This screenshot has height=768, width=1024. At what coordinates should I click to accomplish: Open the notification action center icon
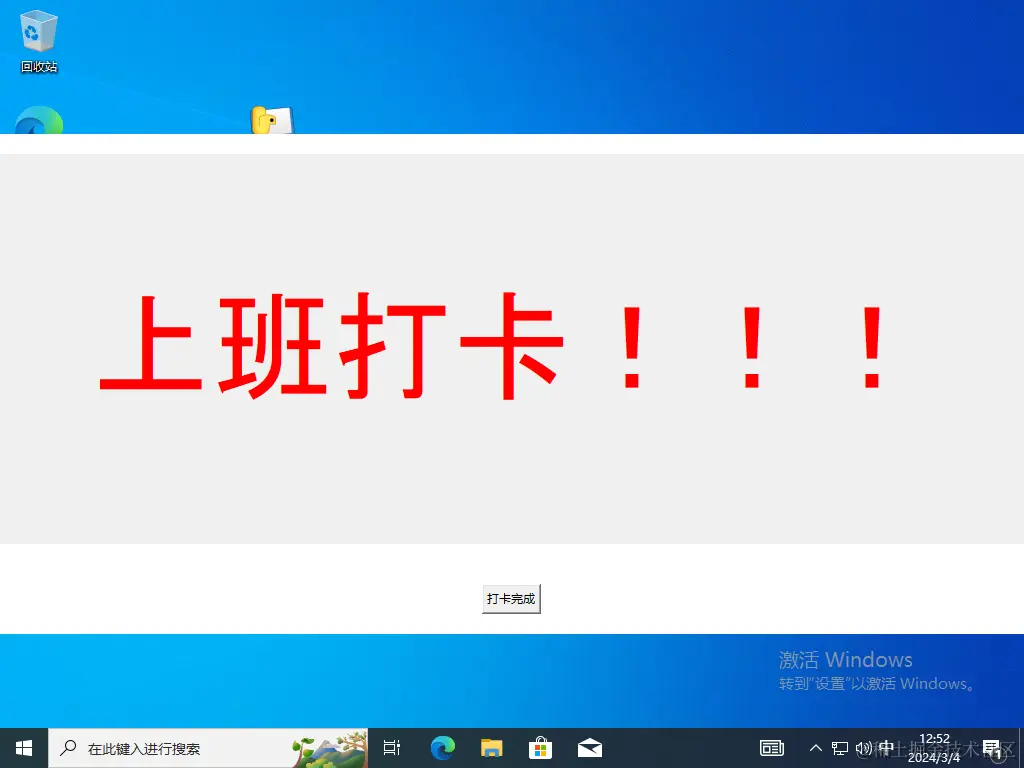pos(991,748)
